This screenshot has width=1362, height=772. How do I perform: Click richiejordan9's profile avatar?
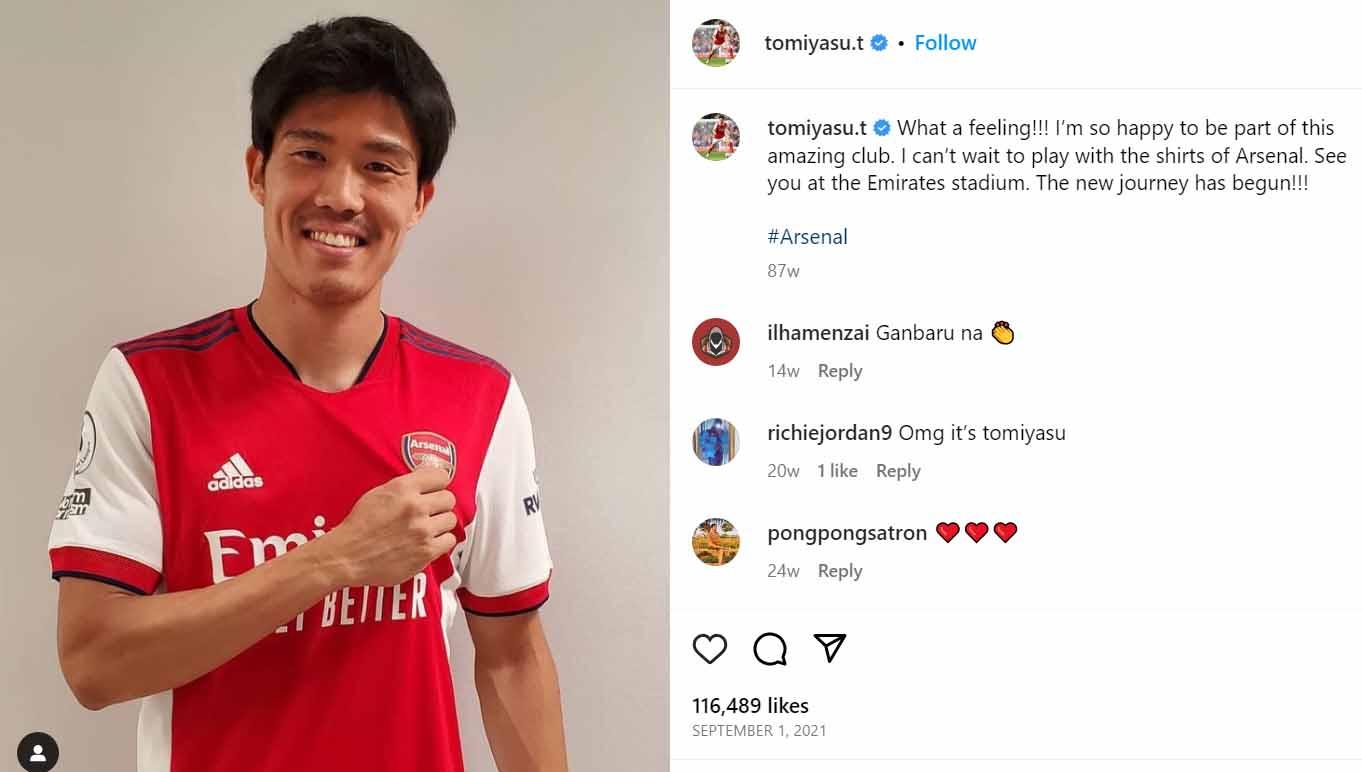click(x=716, y=441)
